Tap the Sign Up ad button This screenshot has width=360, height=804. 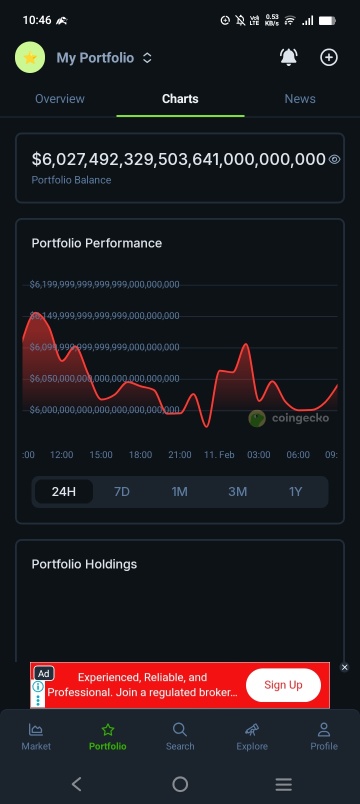click(x=284, y=685)
